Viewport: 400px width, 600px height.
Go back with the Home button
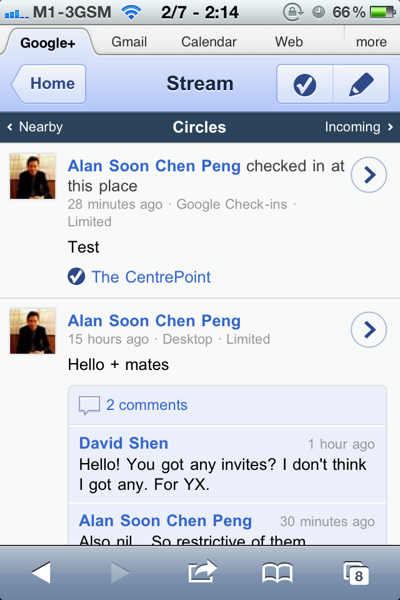[x=49, y=84]
